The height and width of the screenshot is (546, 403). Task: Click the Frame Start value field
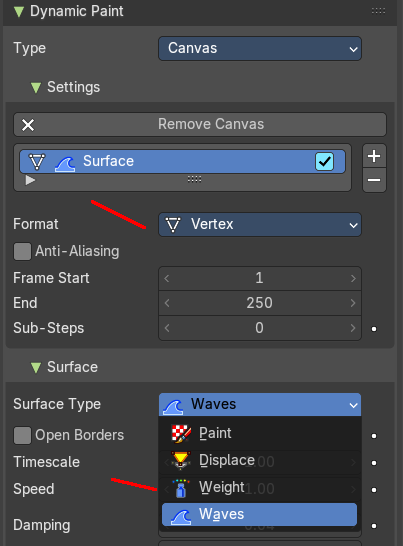(260, 278)
